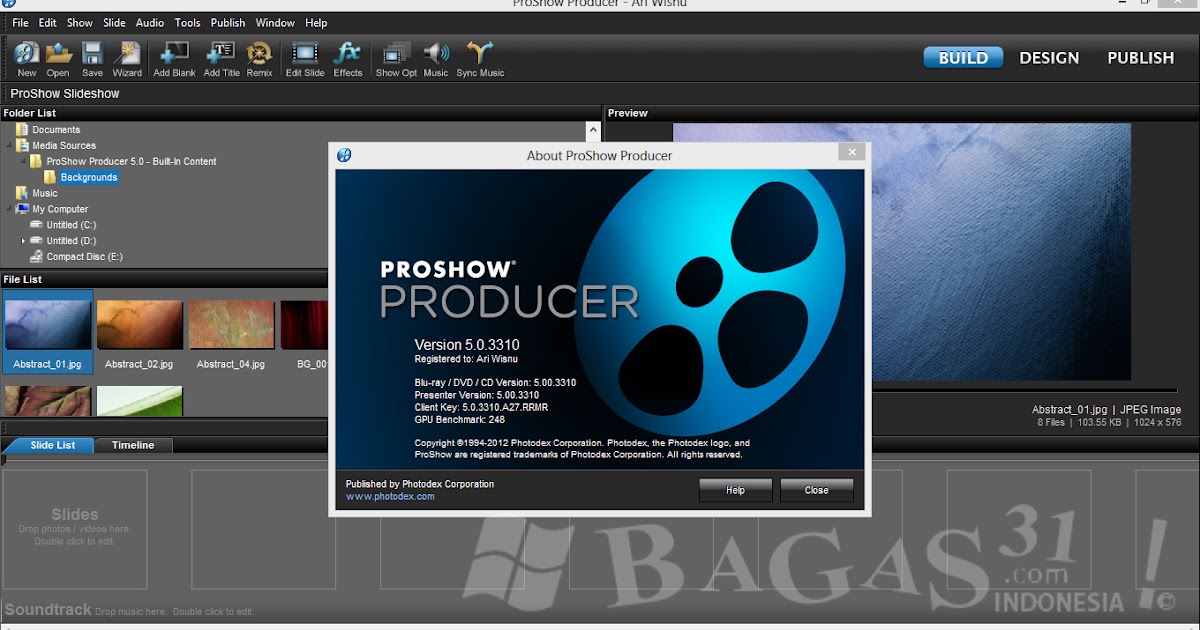Switch to the PUBLISH workspace

point(1140,58)
